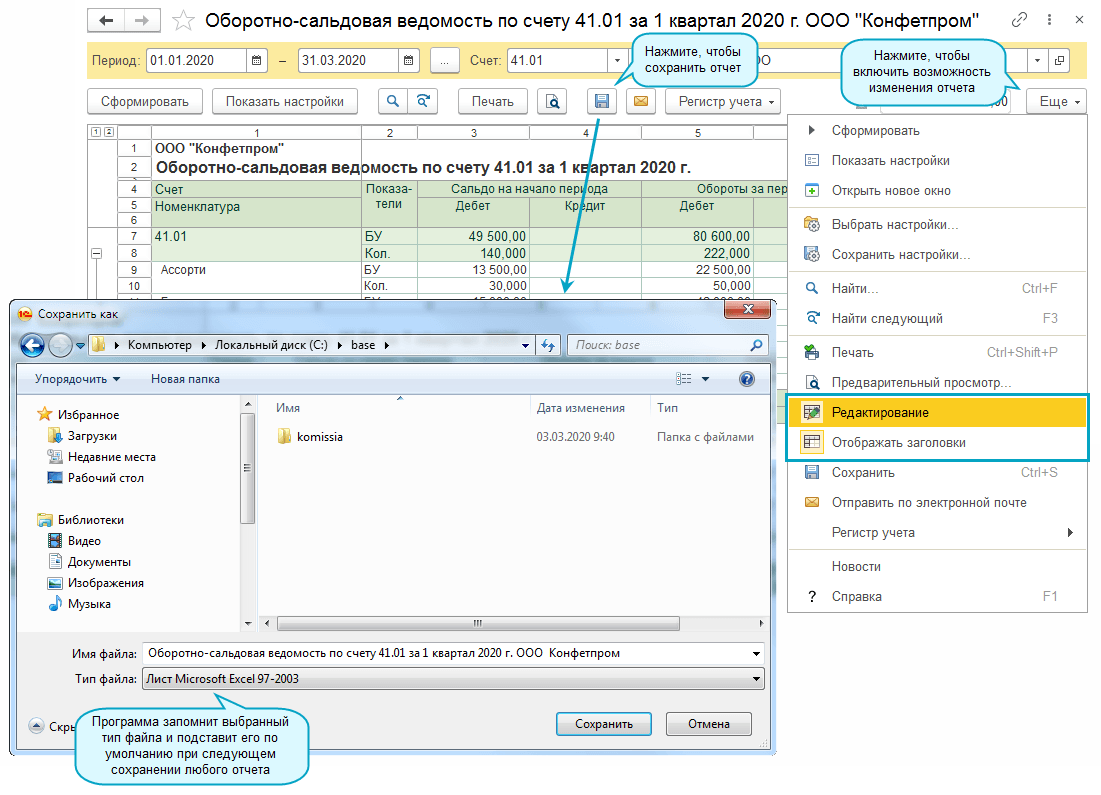The image size is (1101, 795).
Task: Select Печать in the Еще menu
Action: (x=937, y=352)
